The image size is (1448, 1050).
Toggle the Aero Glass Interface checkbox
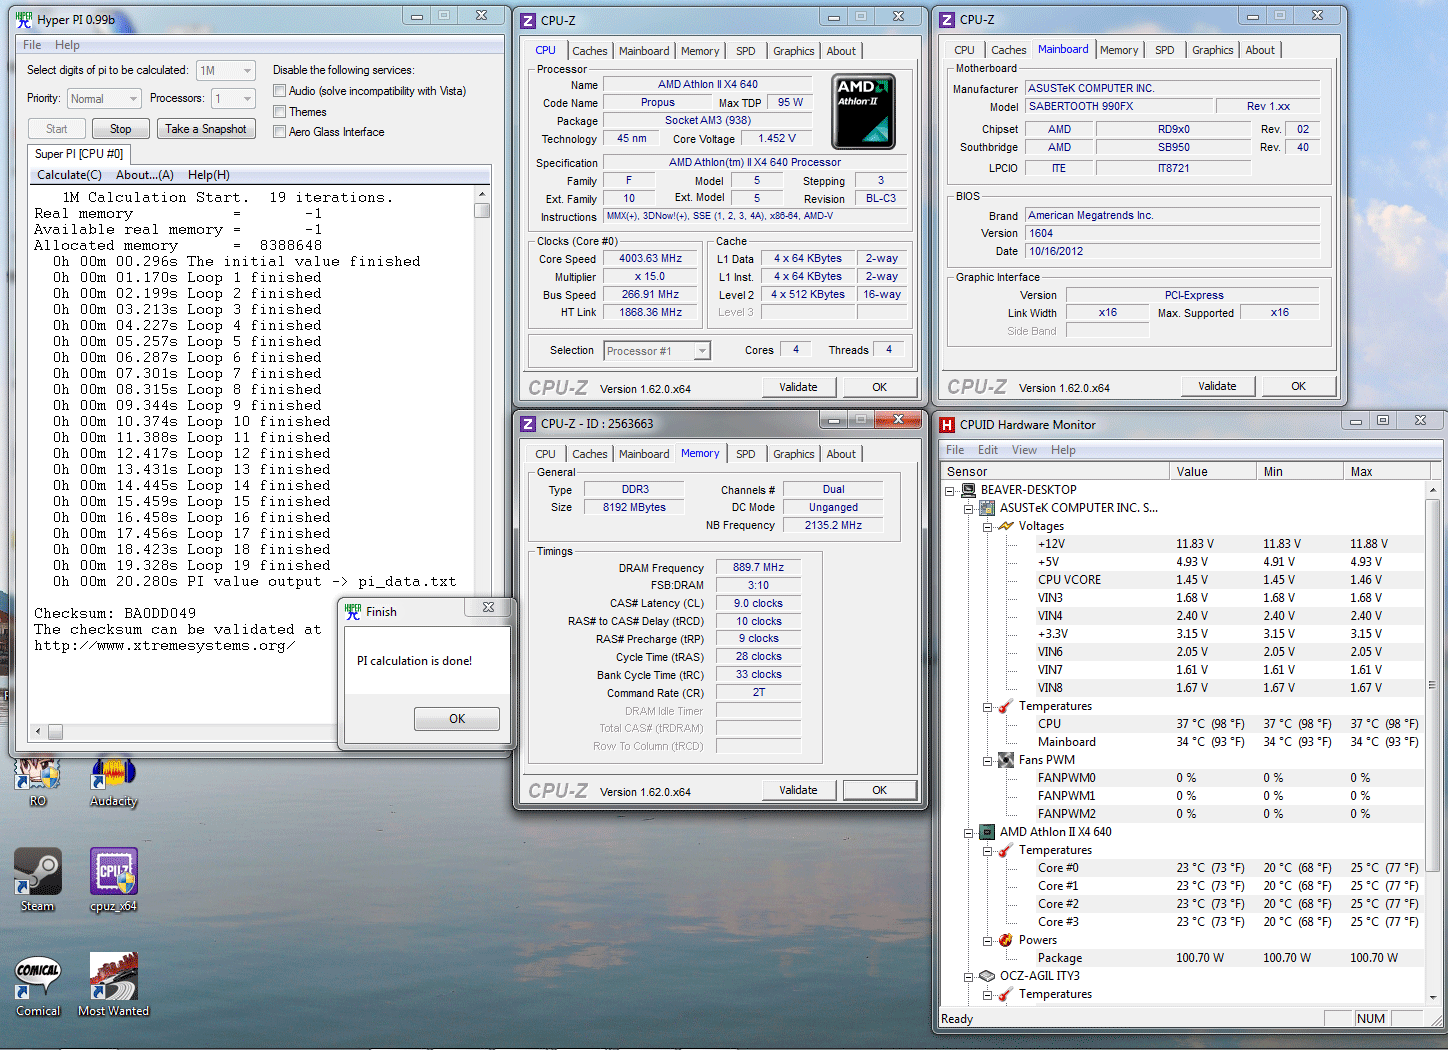(x=280, y=132)
